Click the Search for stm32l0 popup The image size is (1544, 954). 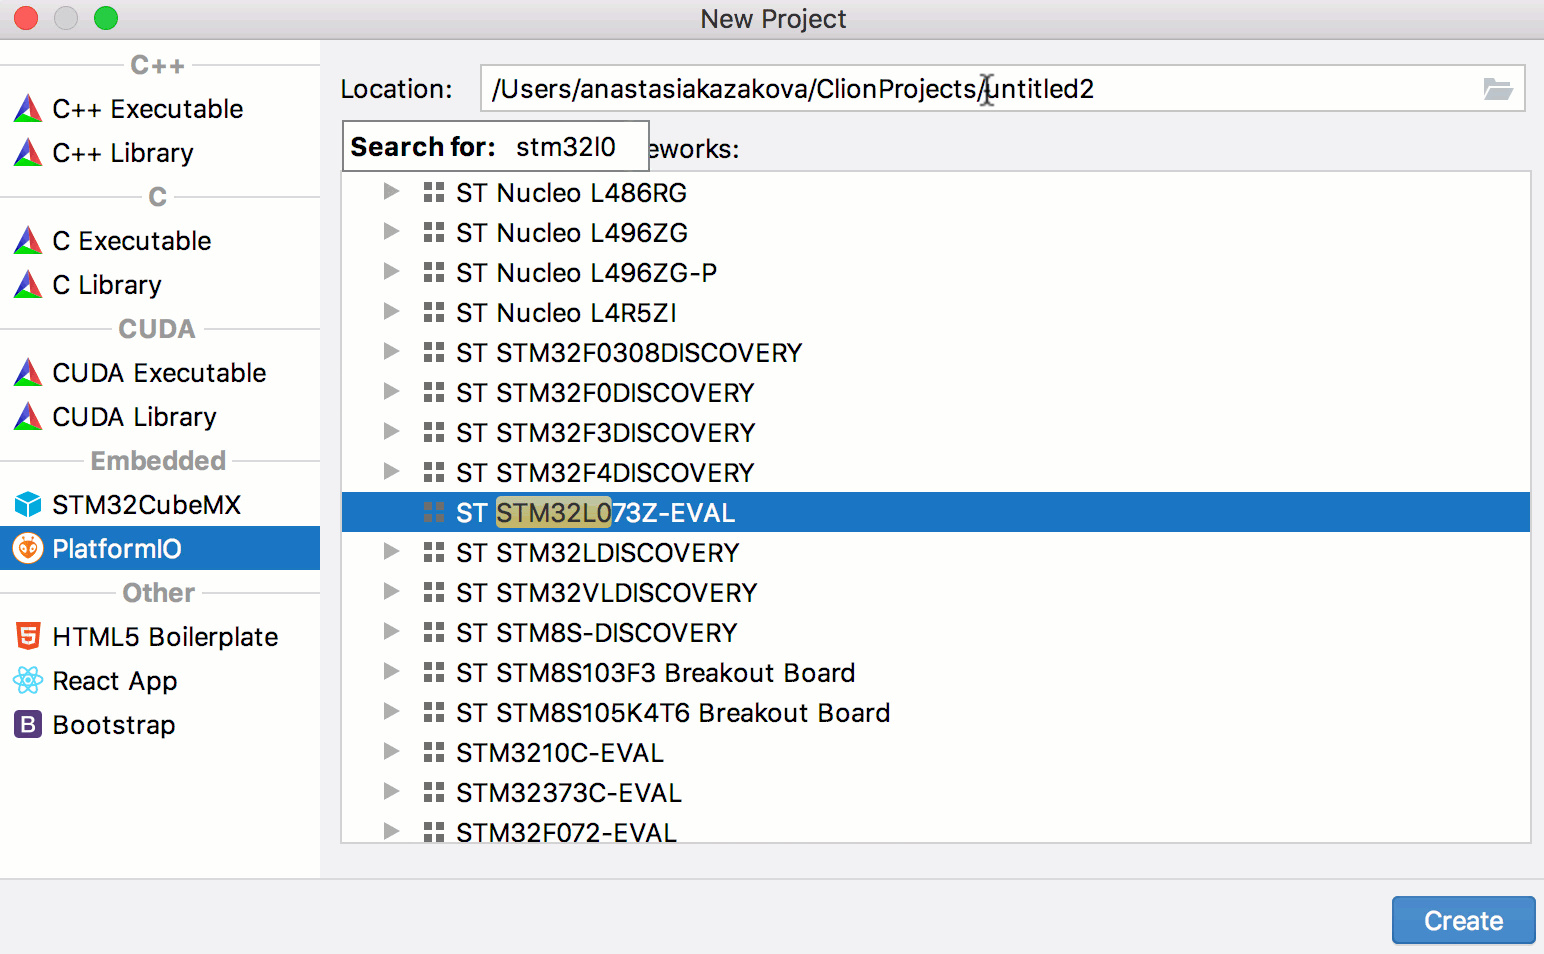495,147
